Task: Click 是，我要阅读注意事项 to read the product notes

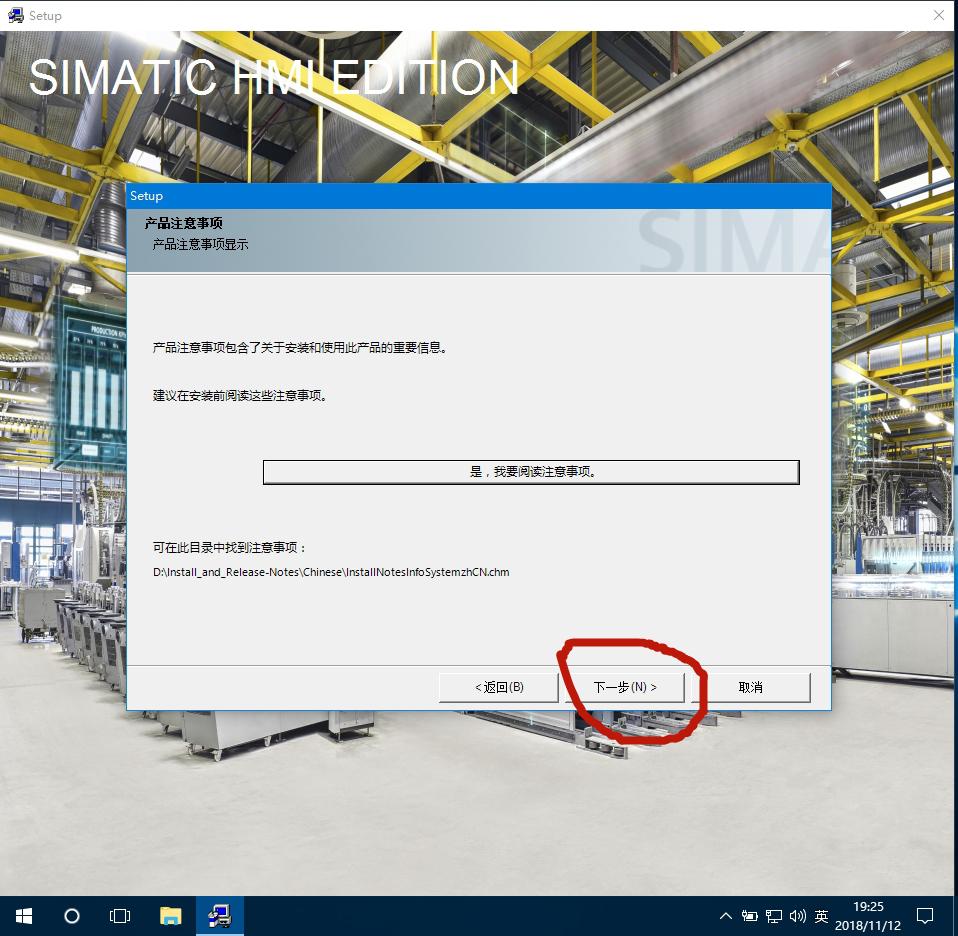Action: click(x=531, y=471)
